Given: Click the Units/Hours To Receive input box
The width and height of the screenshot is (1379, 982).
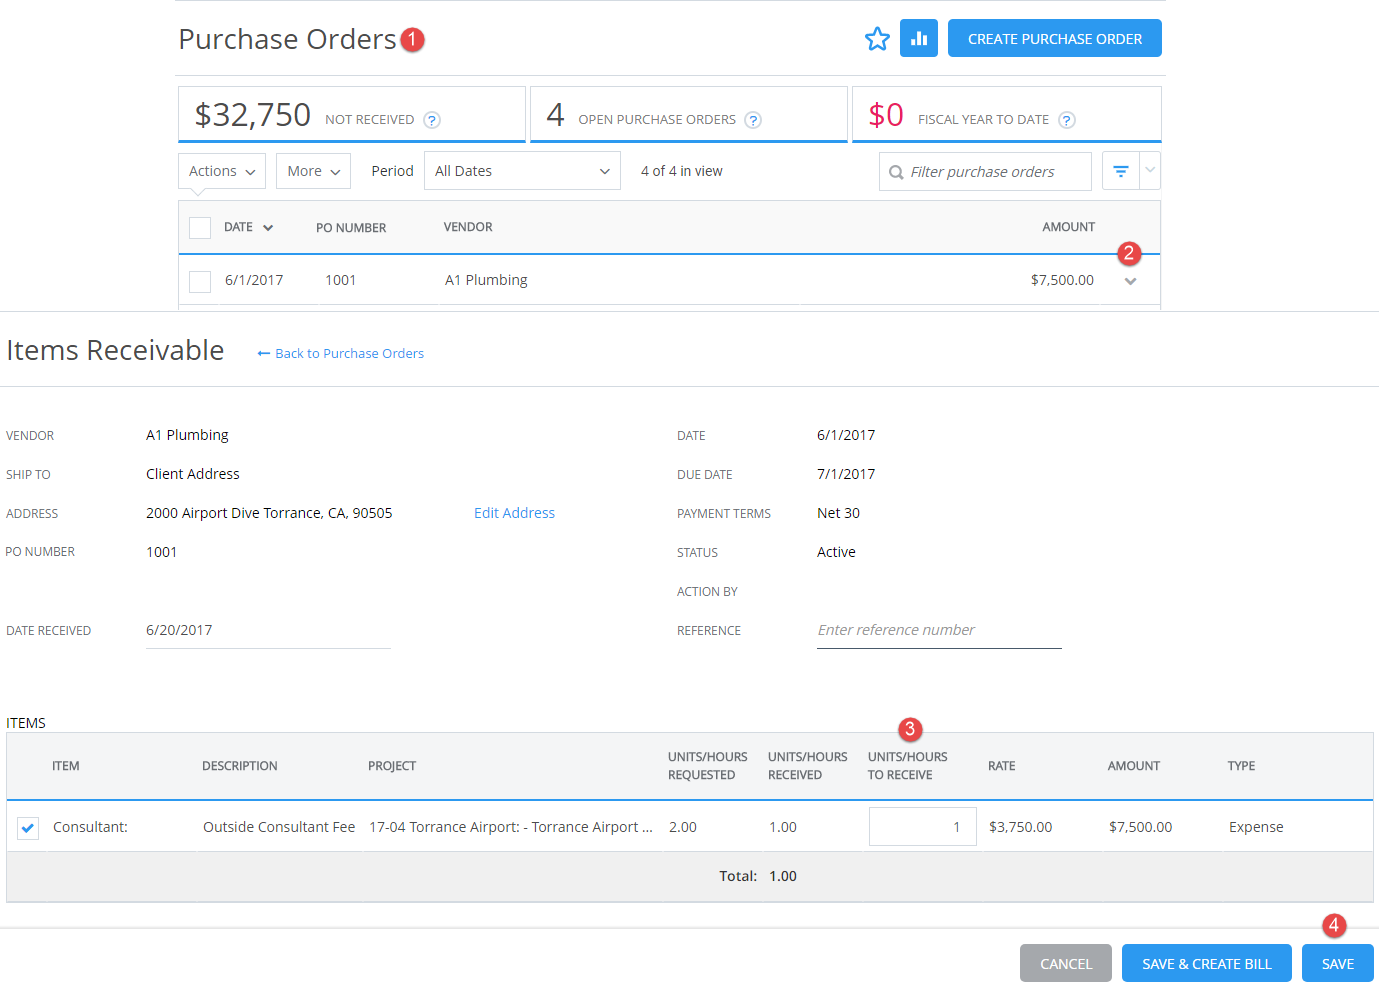Looking at the screenshot, I should coord(922,827).
